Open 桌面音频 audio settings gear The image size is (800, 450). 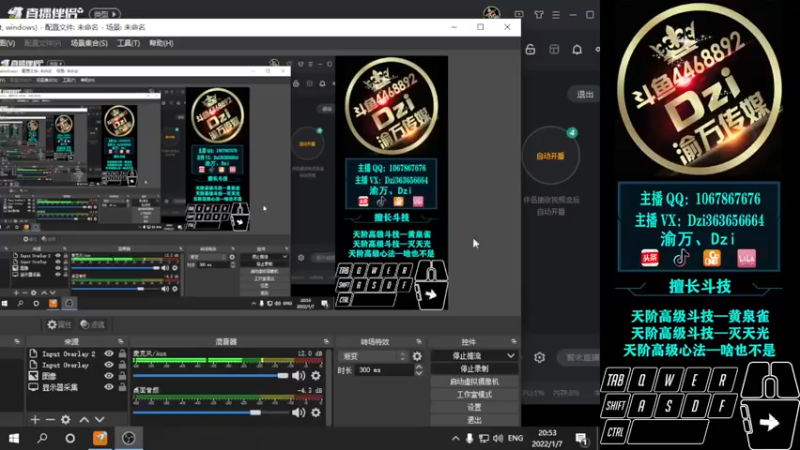tap(316, 412)
